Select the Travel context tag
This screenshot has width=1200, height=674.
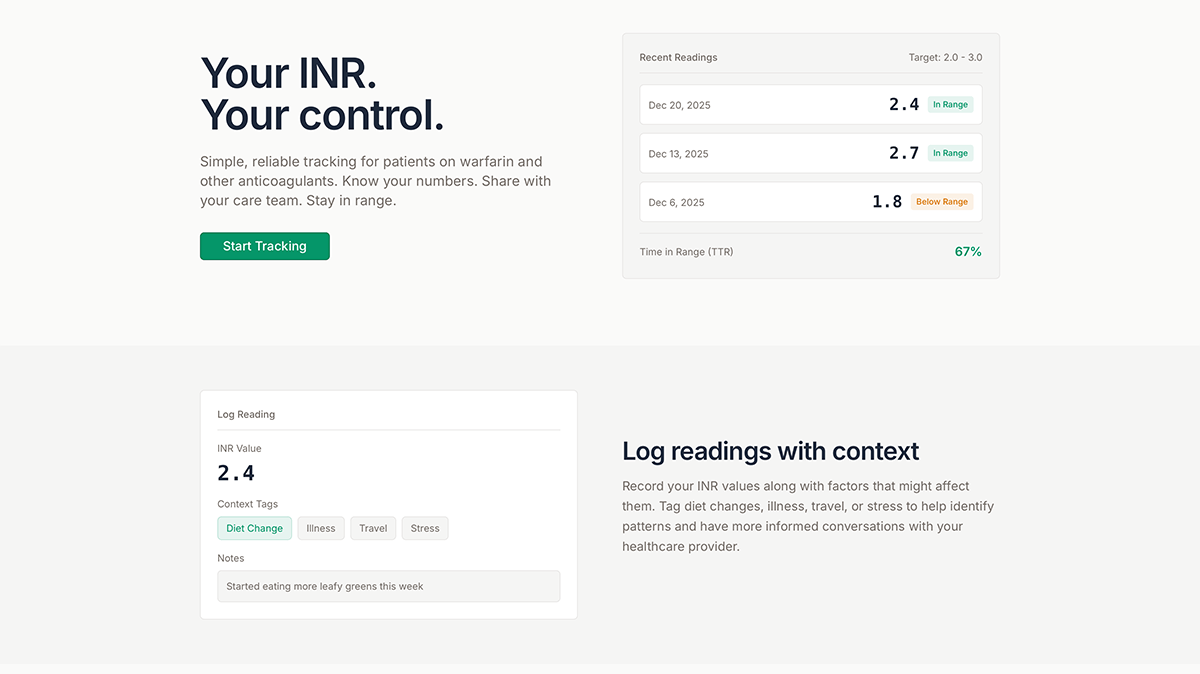click(x=373, y=528)
